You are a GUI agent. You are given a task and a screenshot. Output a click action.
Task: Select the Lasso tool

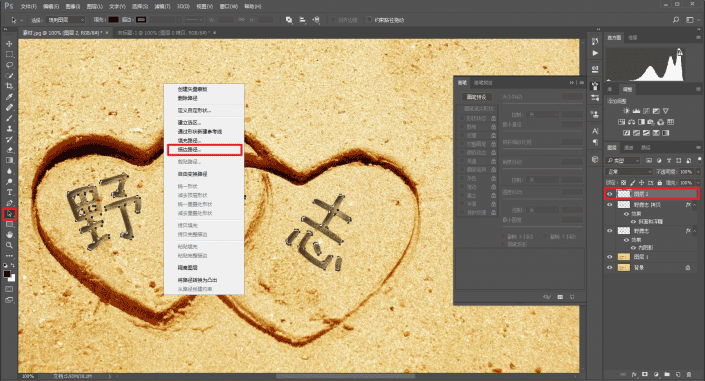(x=9, y=65)
